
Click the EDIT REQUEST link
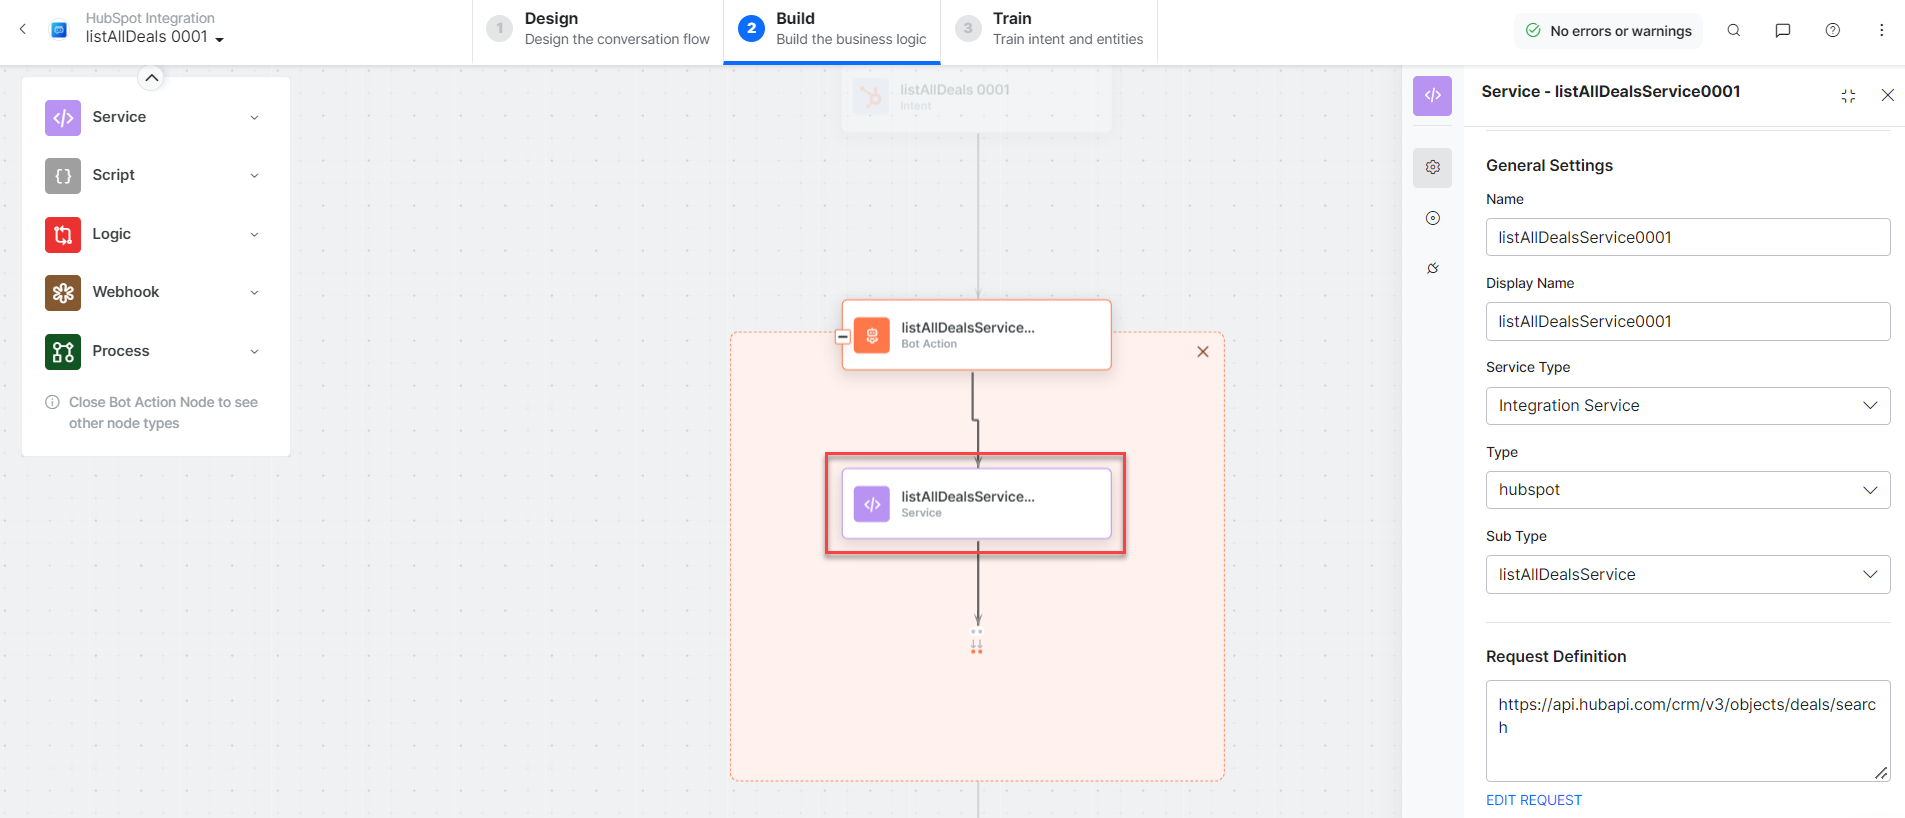1533,800
